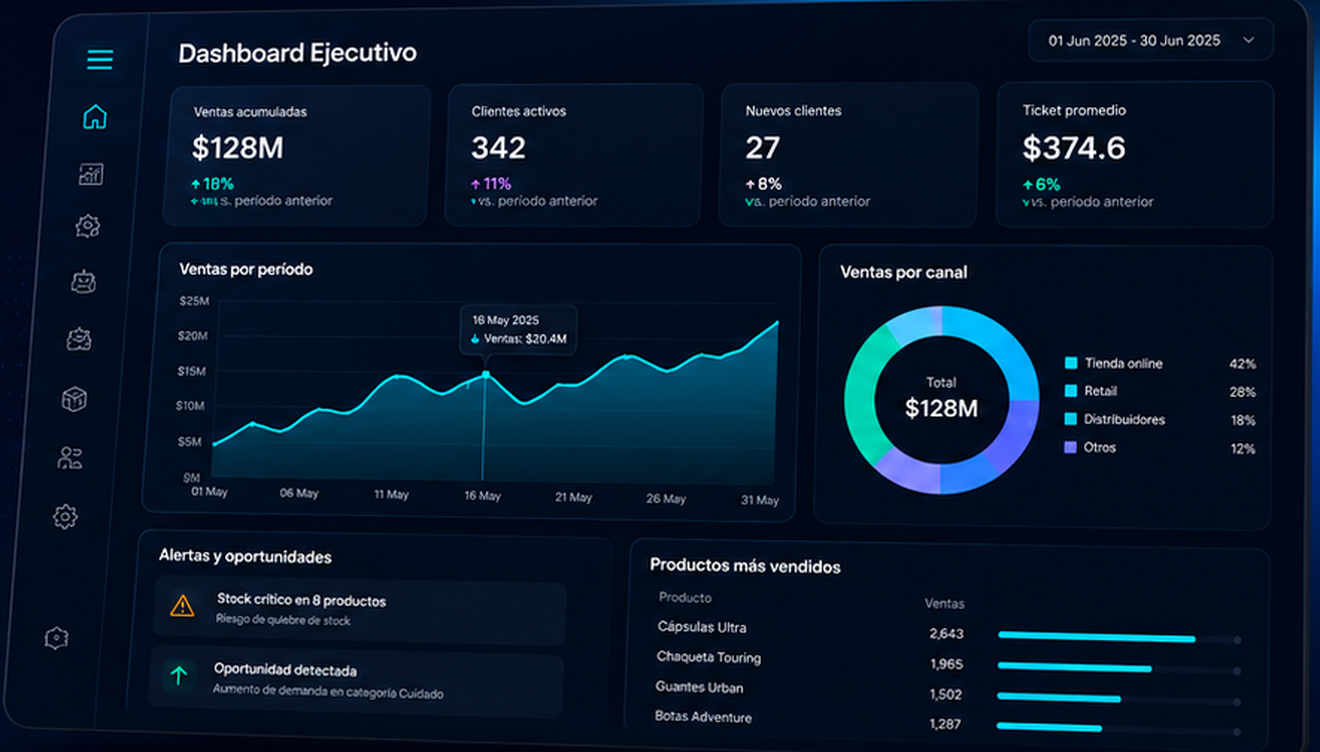Click the Ventas por canal heading

click(x=904, y=272)
